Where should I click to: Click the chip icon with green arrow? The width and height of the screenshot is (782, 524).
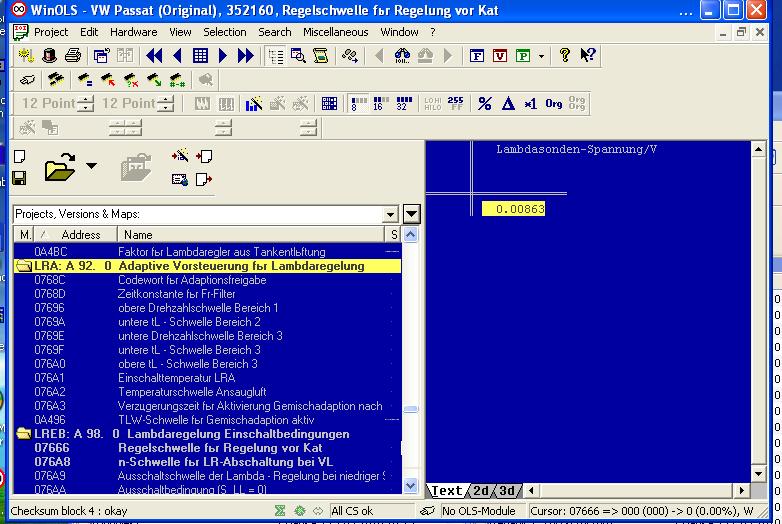(x=154, y=80)
